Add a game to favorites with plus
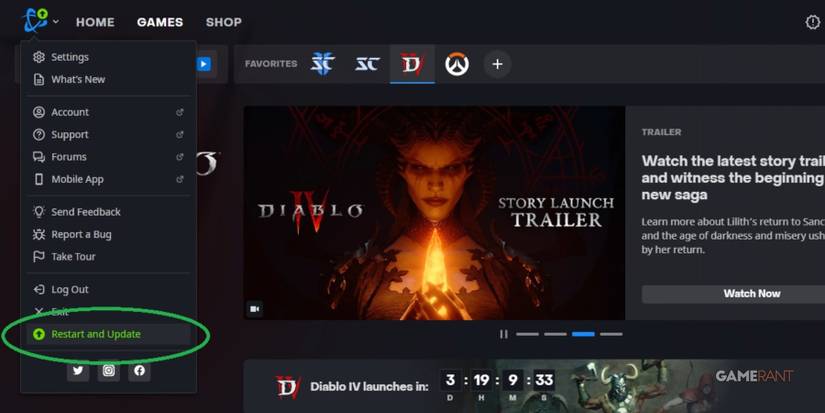Viewport: 825px width, 413px height. pos(497,64)
